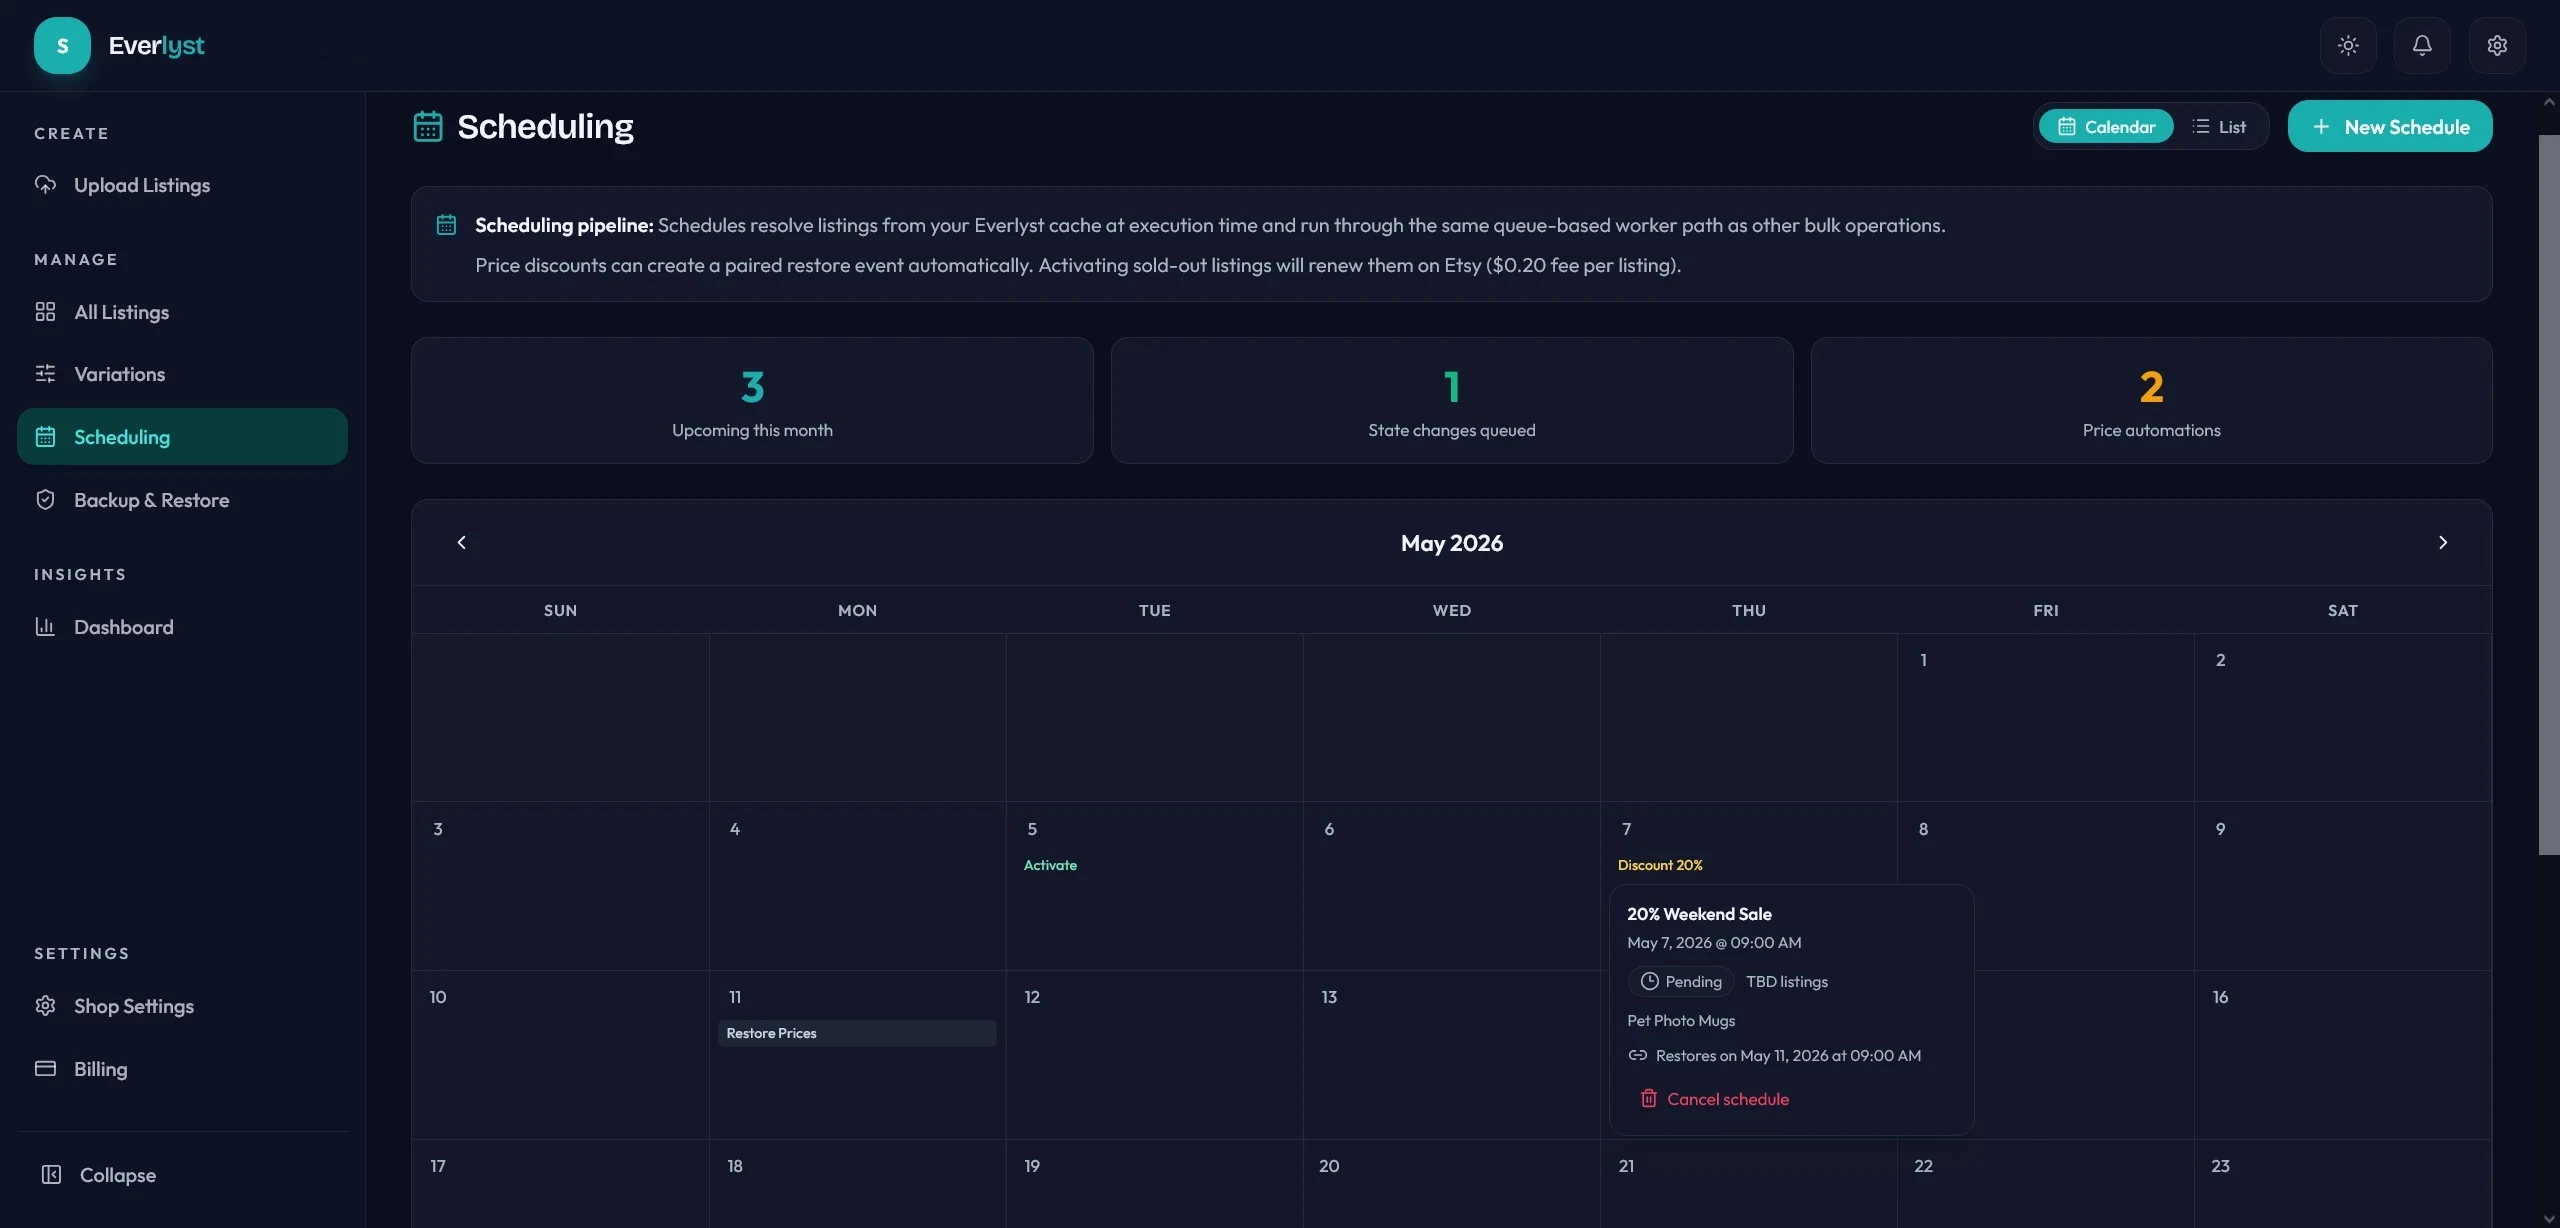Click the Variations sliders icon
Image resolution: width=2560 pixels, height=1228 pixels.
click(x=45, y=374)
